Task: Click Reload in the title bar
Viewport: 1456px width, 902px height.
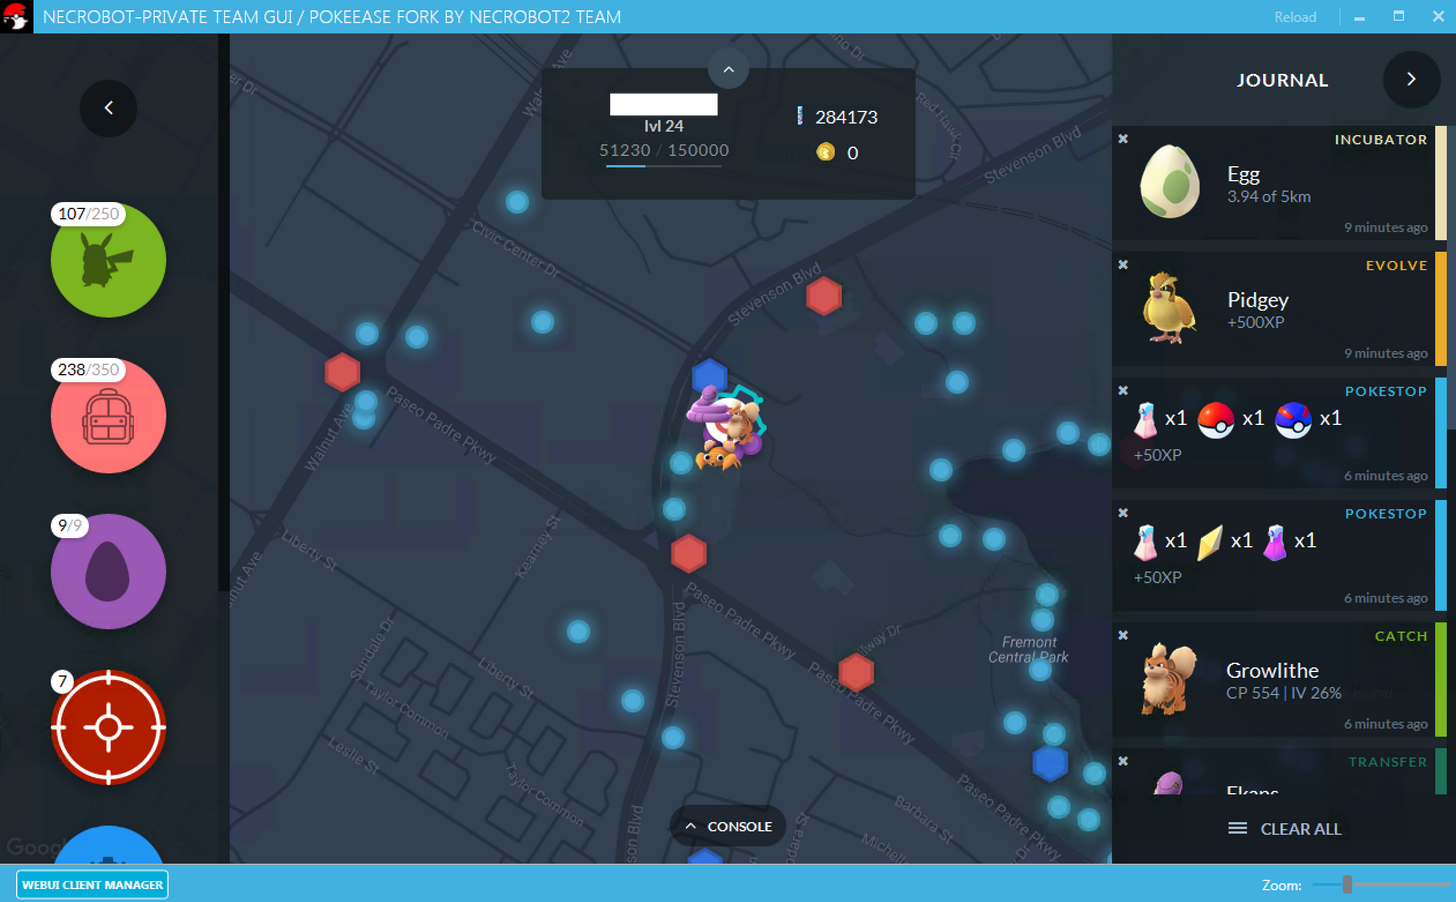Action: (1295, 17)
